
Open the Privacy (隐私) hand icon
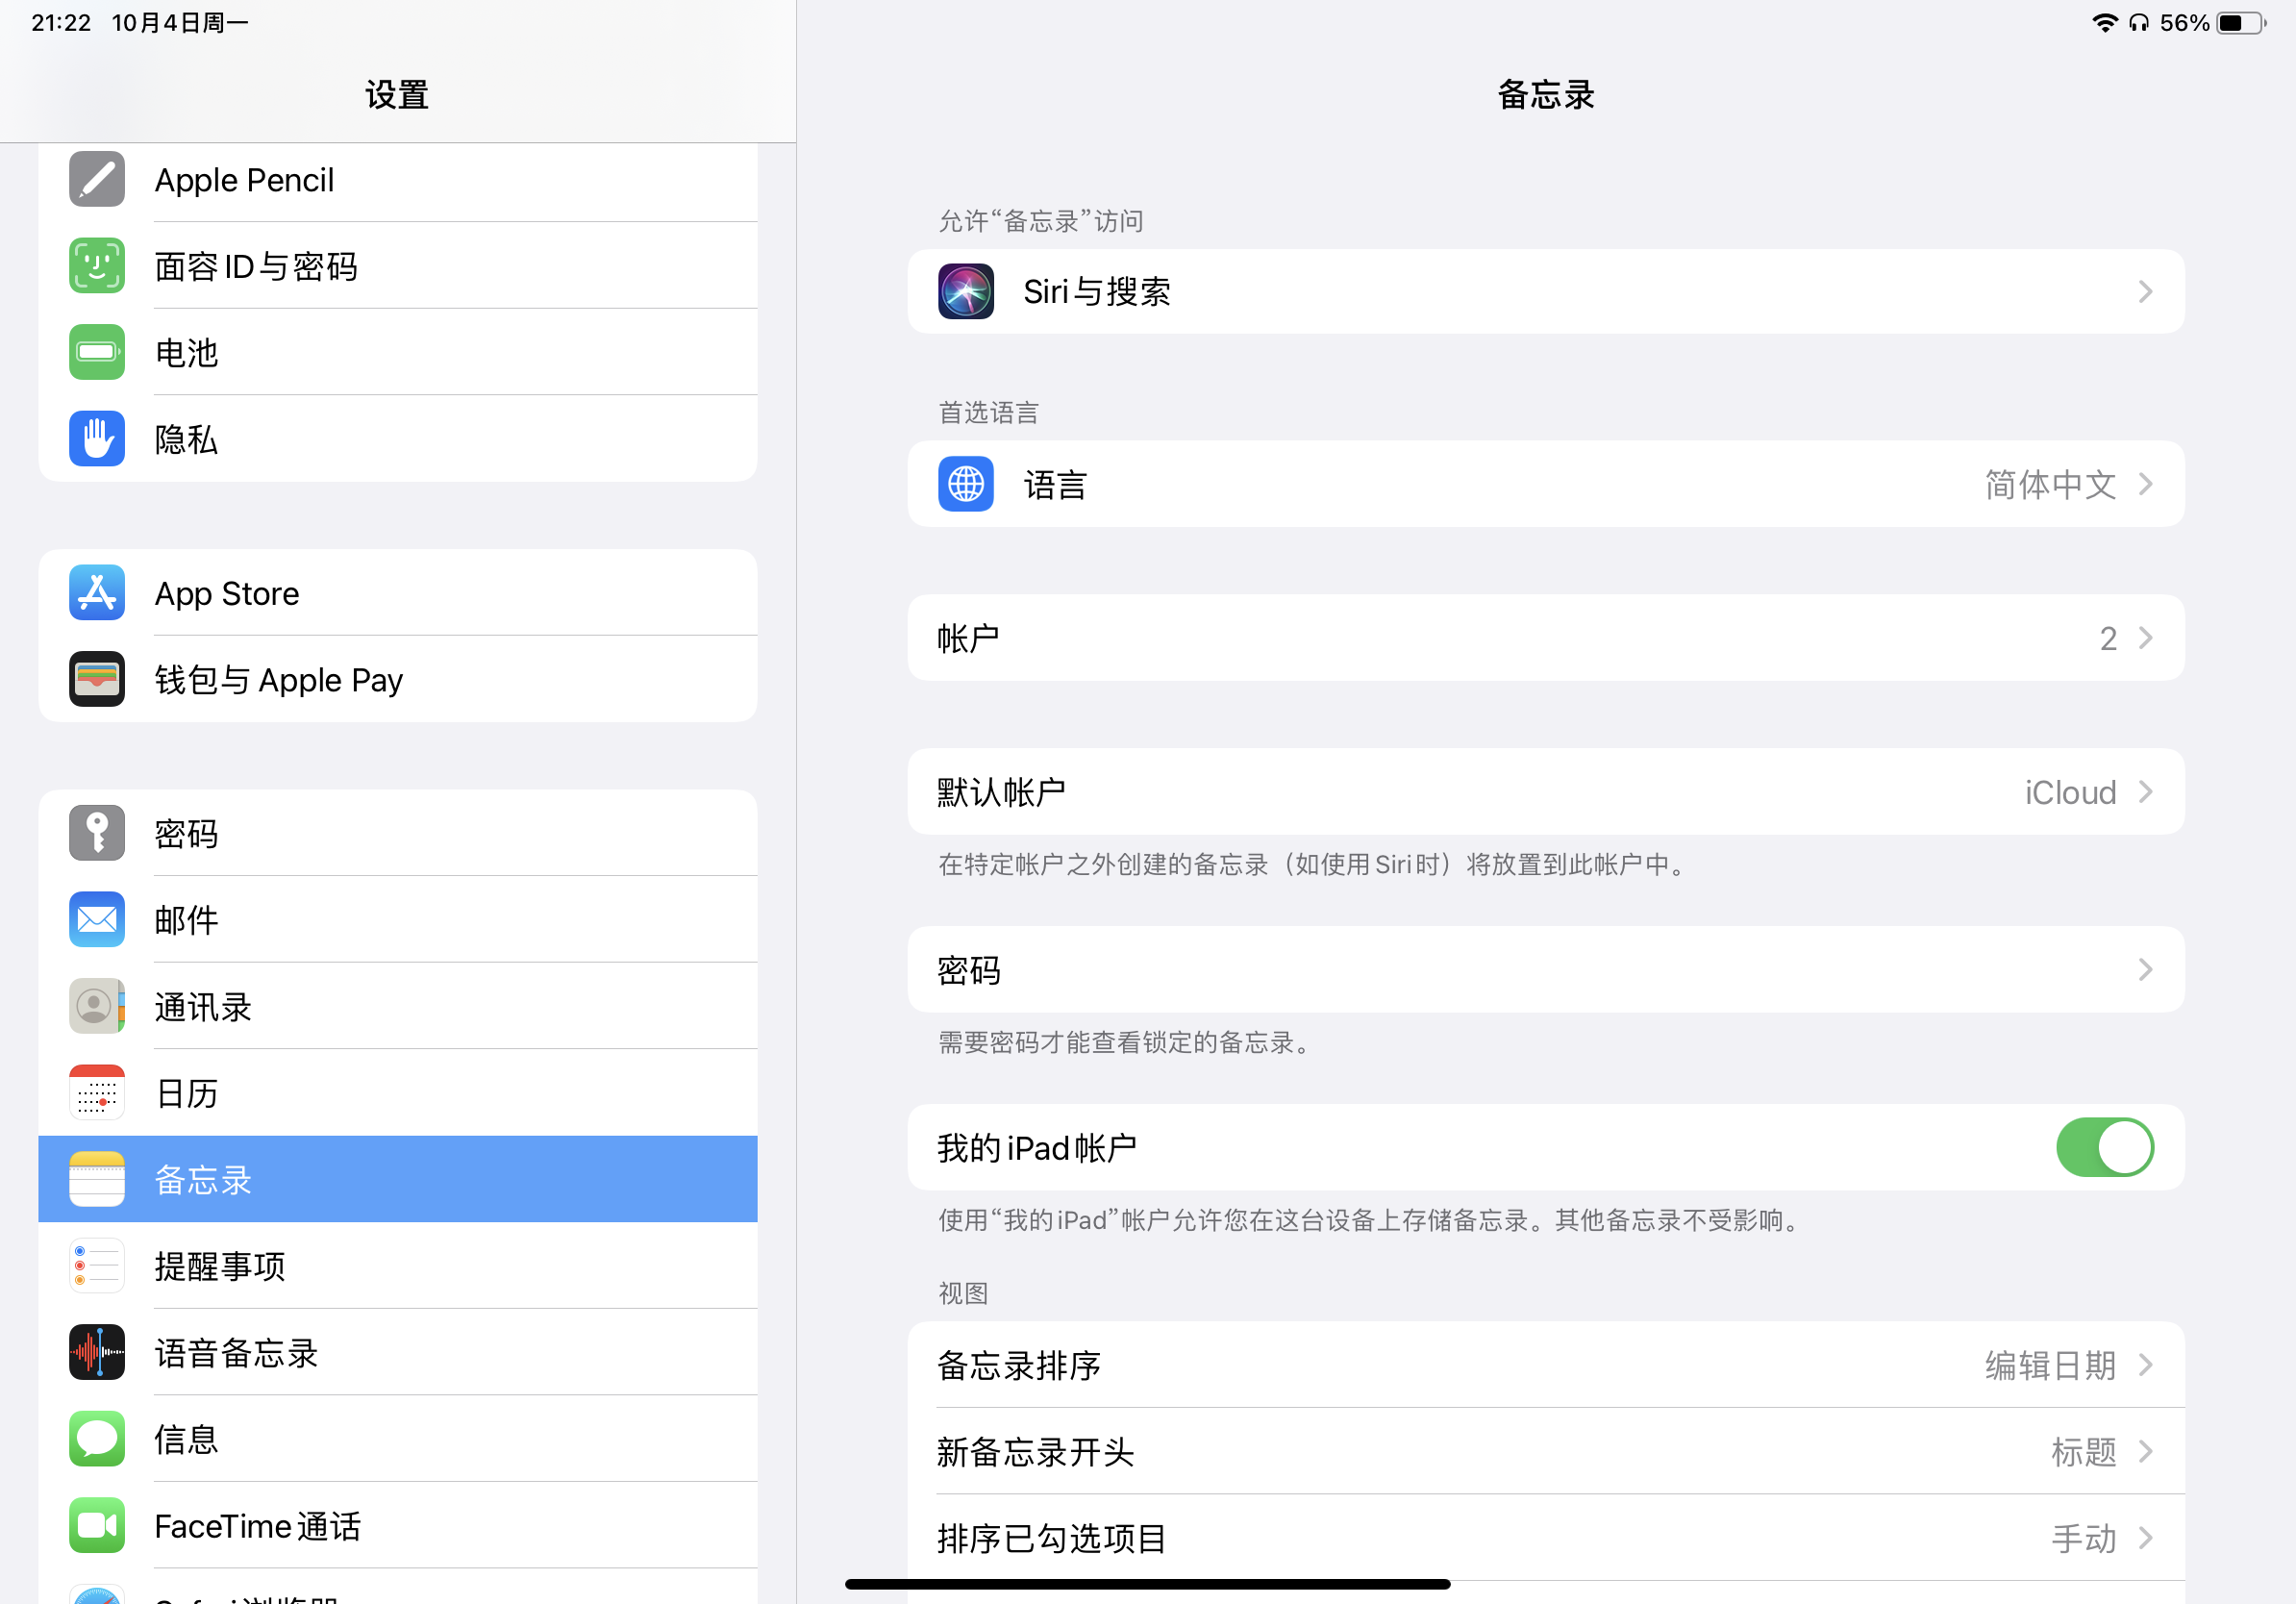click(x=97, y=439)
